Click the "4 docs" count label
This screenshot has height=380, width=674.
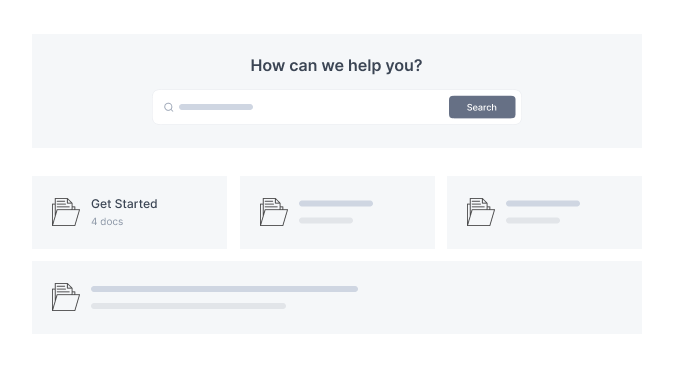click(107, 221)
